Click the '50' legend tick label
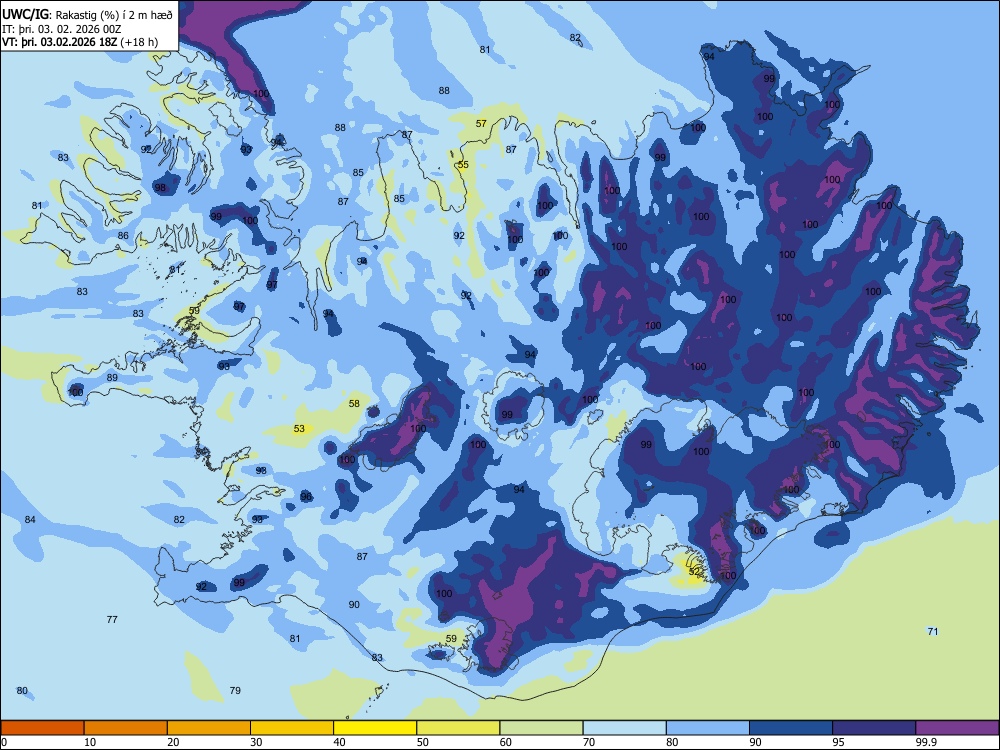Screen dimensions: 1000x750 pyautogui.click(x=422, y=742)
